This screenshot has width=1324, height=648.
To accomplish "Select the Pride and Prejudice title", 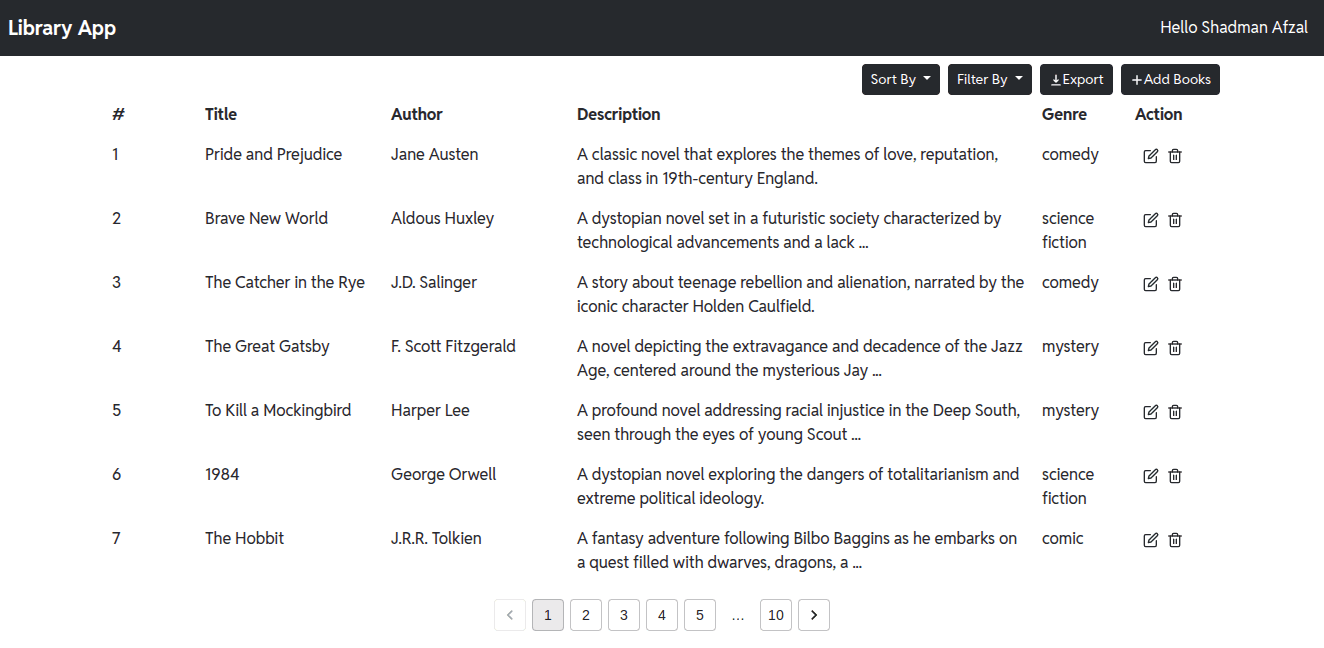I will [274, 154].
